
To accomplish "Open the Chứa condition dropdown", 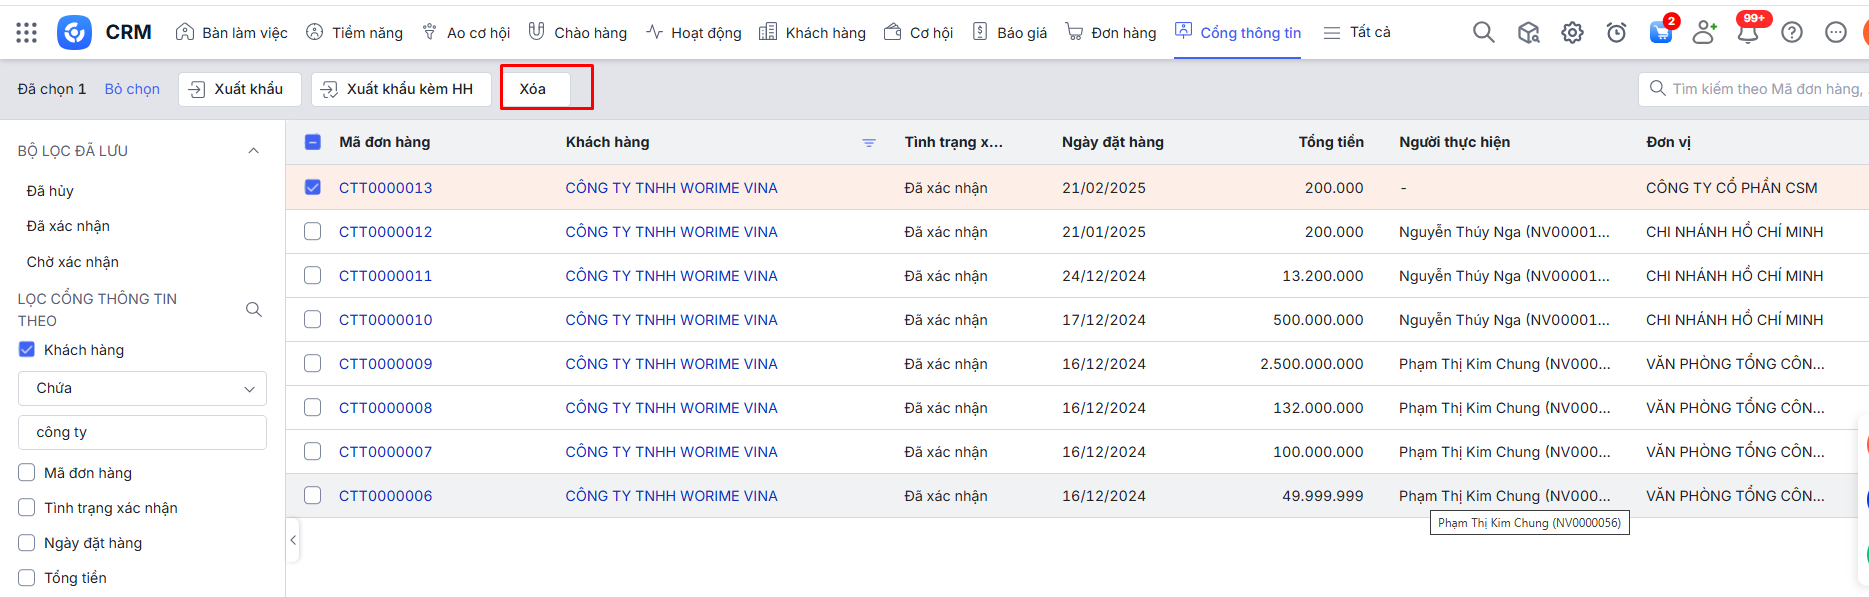I will [142, 389].
